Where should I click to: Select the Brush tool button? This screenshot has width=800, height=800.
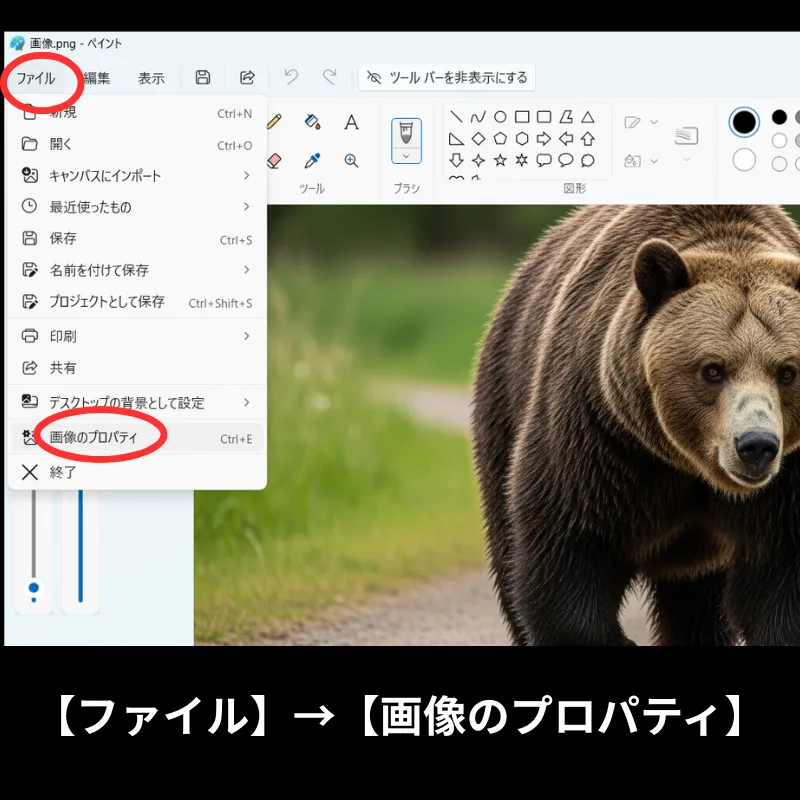pyautogui.click(x=406, y=132)
